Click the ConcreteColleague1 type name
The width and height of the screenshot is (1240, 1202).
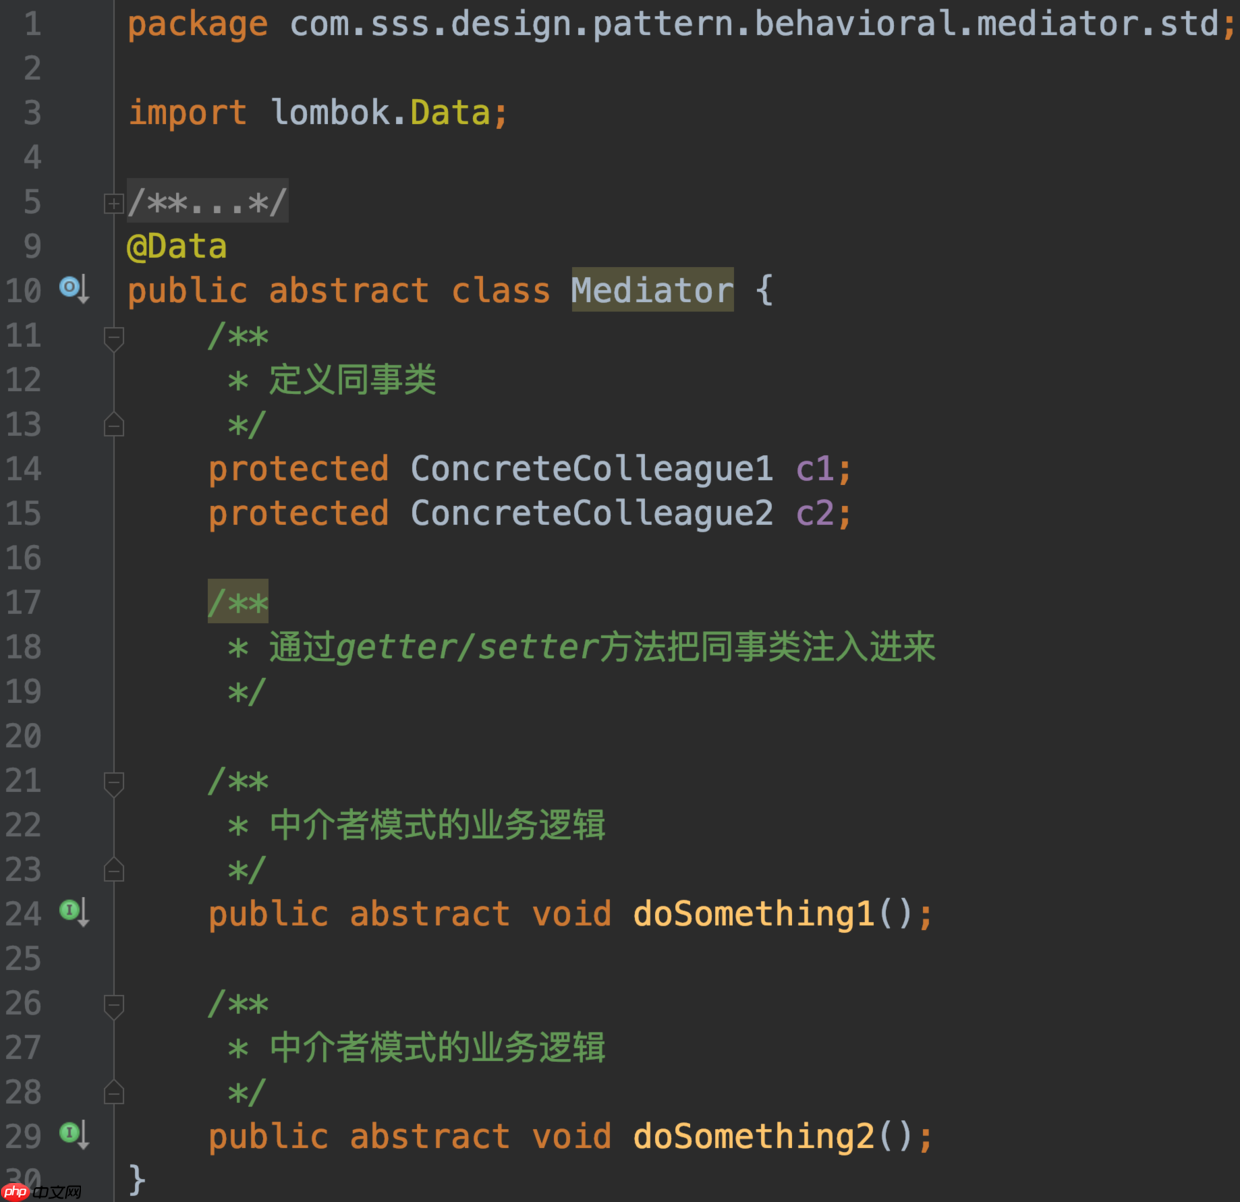pyautogui.click(x=591, y=468)
